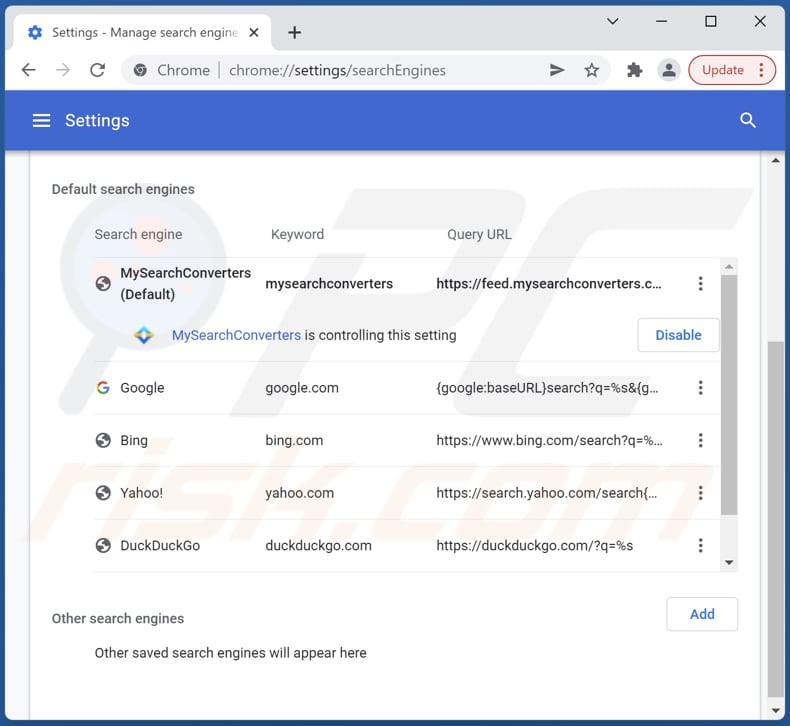Search settings with magnifier icon
This screenshot has height=726, width=790.
[748, 120]
